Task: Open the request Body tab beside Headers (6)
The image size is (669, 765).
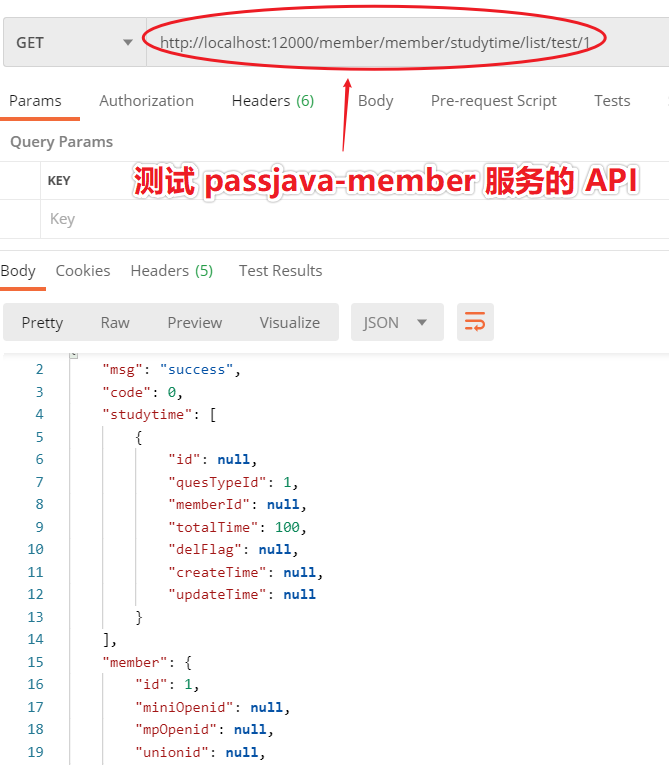Action: coord(375,101)
